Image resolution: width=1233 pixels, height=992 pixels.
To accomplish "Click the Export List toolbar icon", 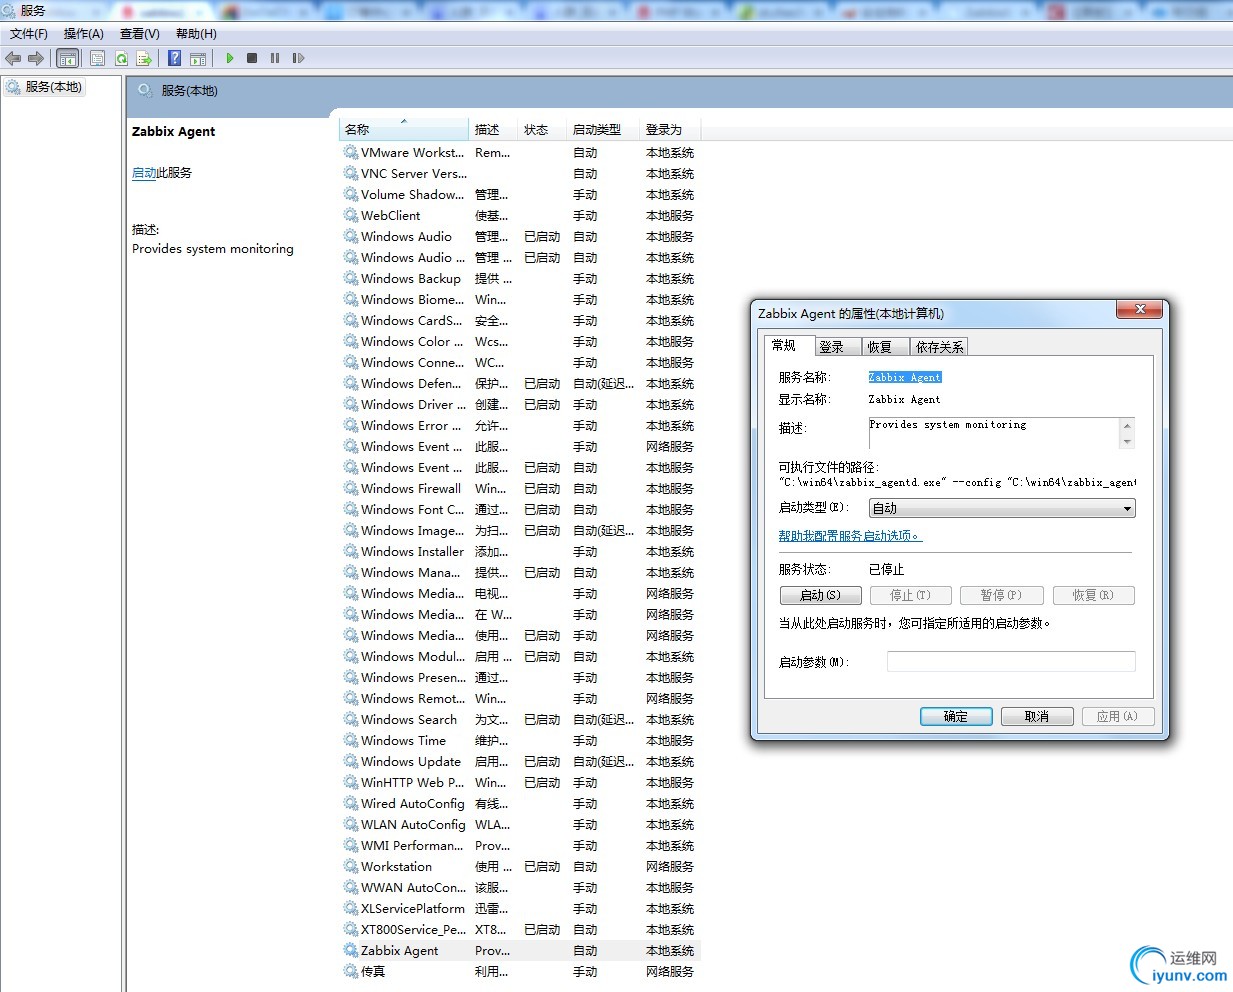I will pyautogui.click(x=144, y=58).
